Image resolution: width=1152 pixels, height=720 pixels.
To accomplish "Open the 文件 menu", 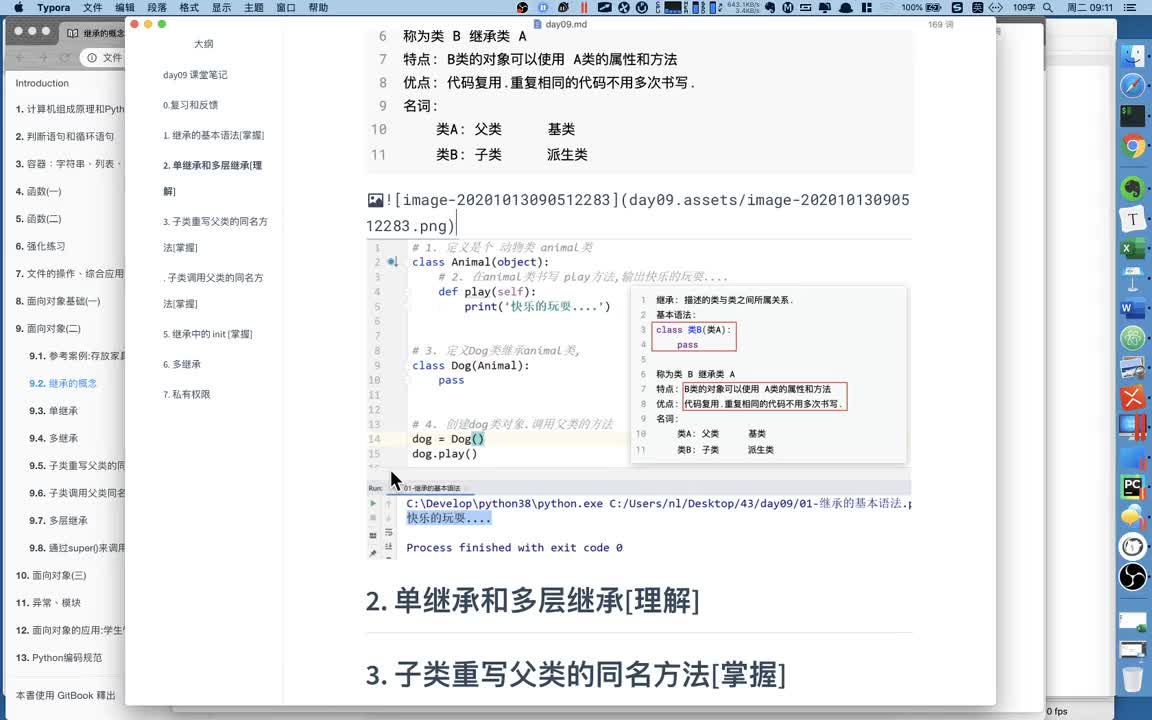I will click(93, 7).
